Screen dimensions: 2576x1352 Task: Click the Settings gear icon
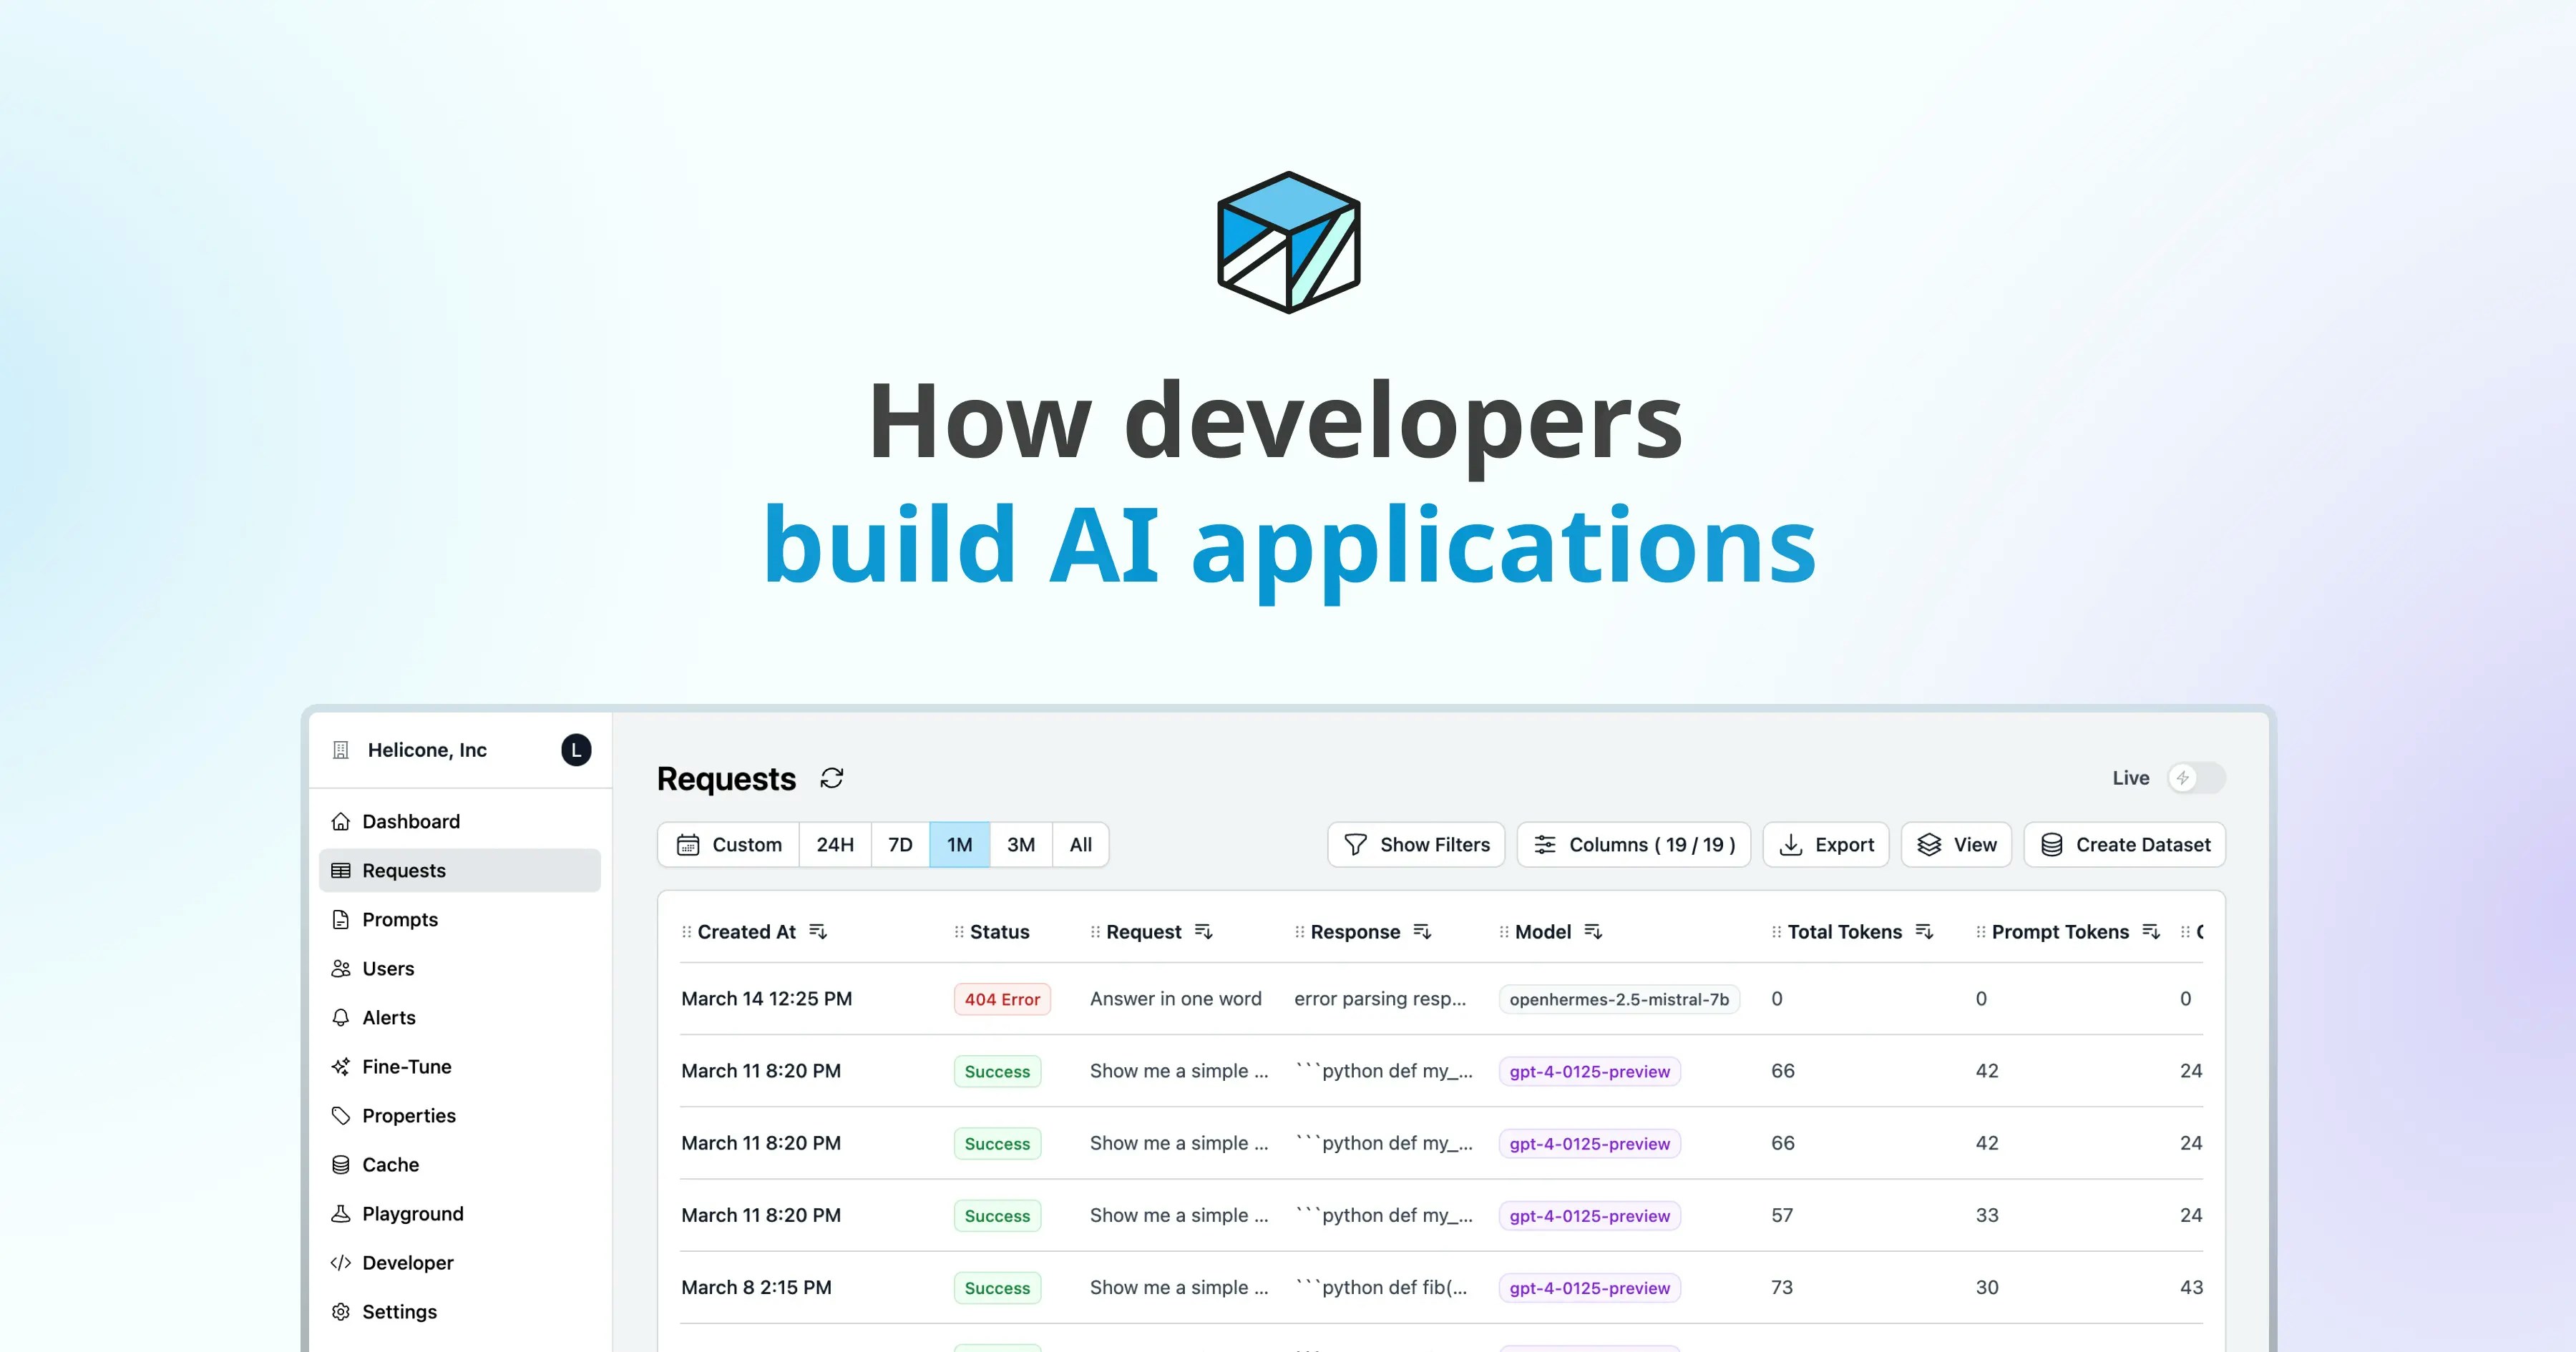(341, 1311)
